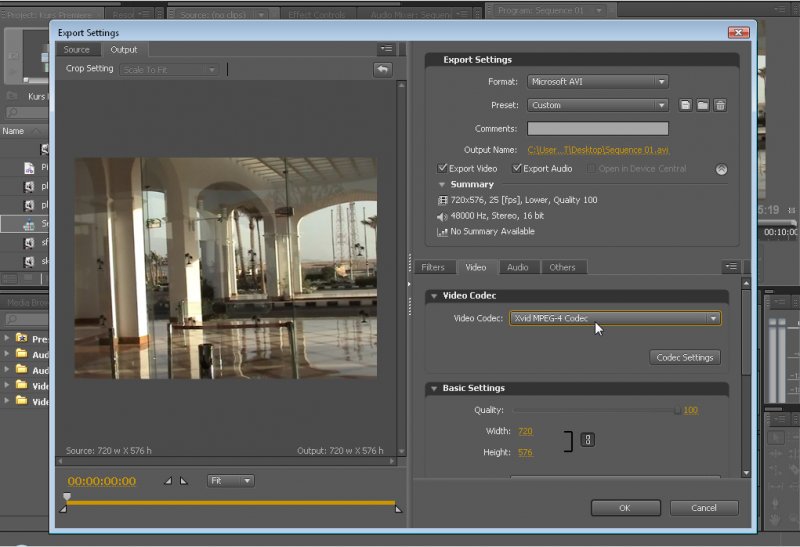Switch to the Audio tab

click(x=517, y=267)
